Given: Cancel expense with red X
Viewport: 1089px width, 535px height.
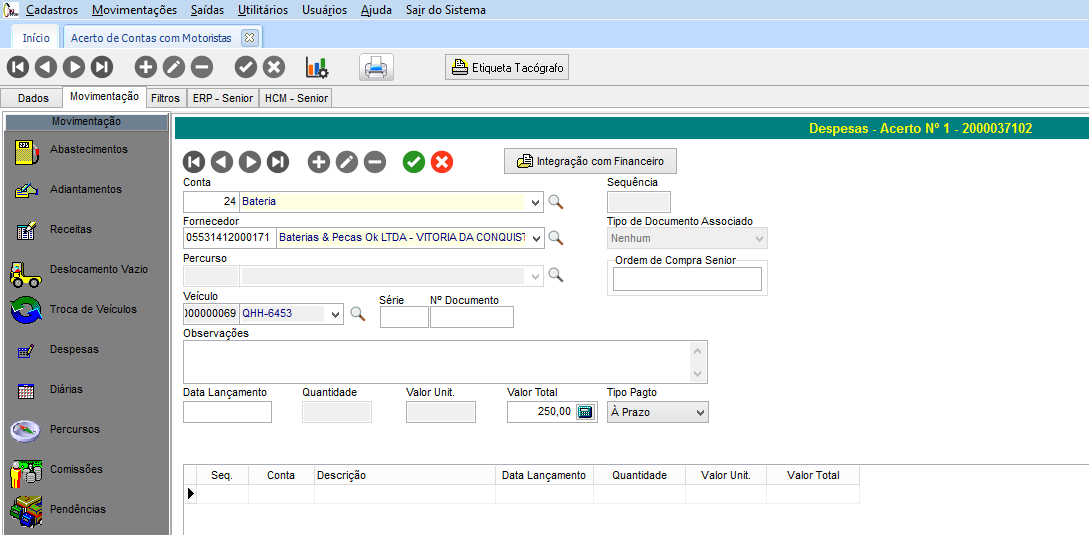Looking at the screenshot, I should pos(442,162).
